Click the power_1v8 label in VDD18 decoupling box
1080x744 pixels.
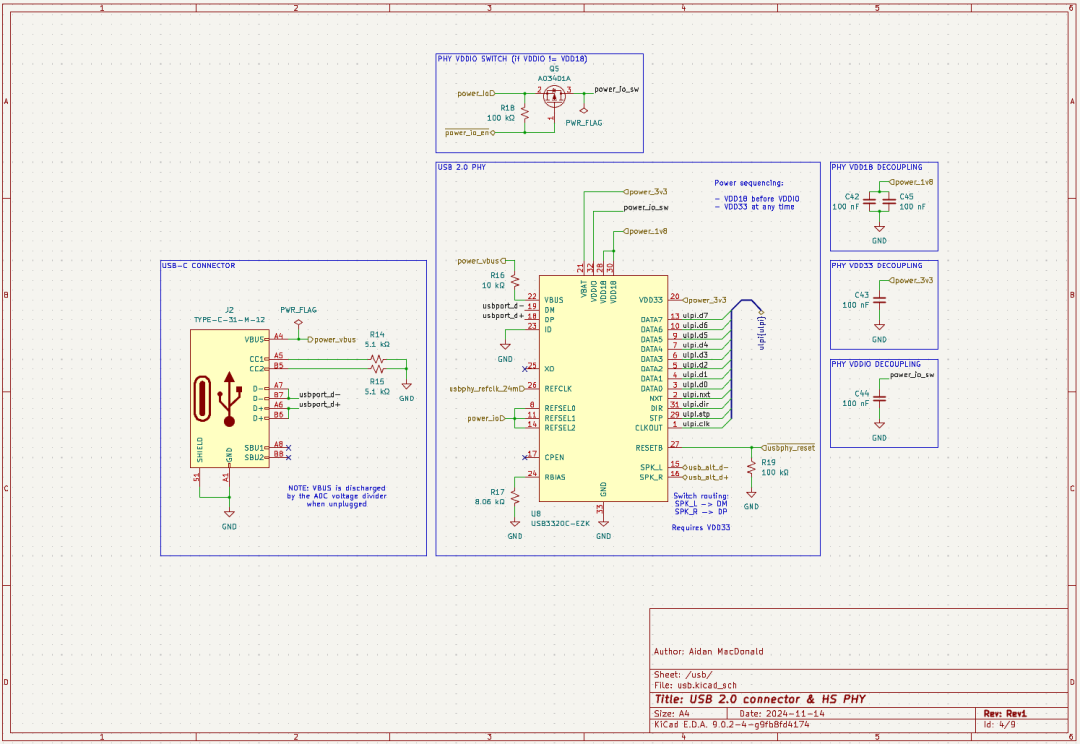pyautogui.click(x=912, y=183)
